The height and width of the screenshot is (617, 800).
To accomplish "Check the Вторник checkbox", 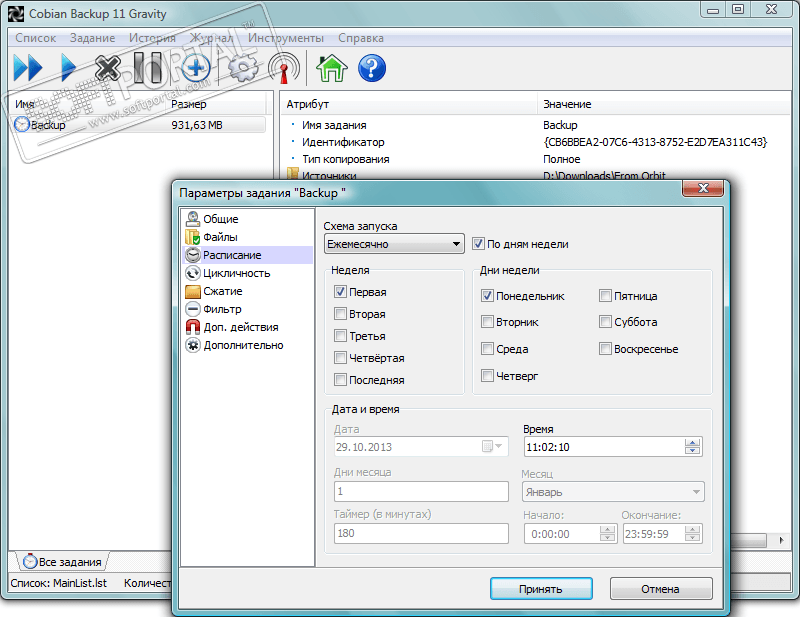I will 487,322.
